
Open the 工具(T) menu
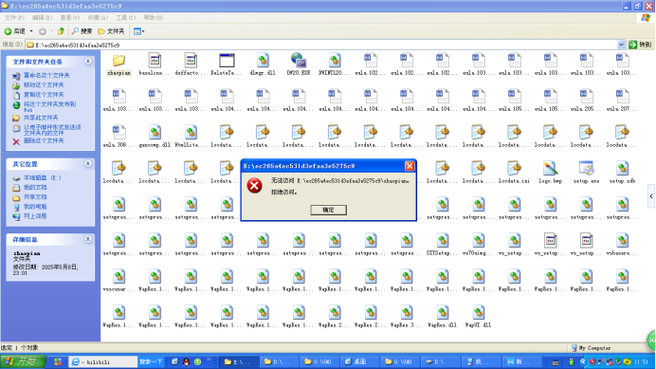coord(126,18)
